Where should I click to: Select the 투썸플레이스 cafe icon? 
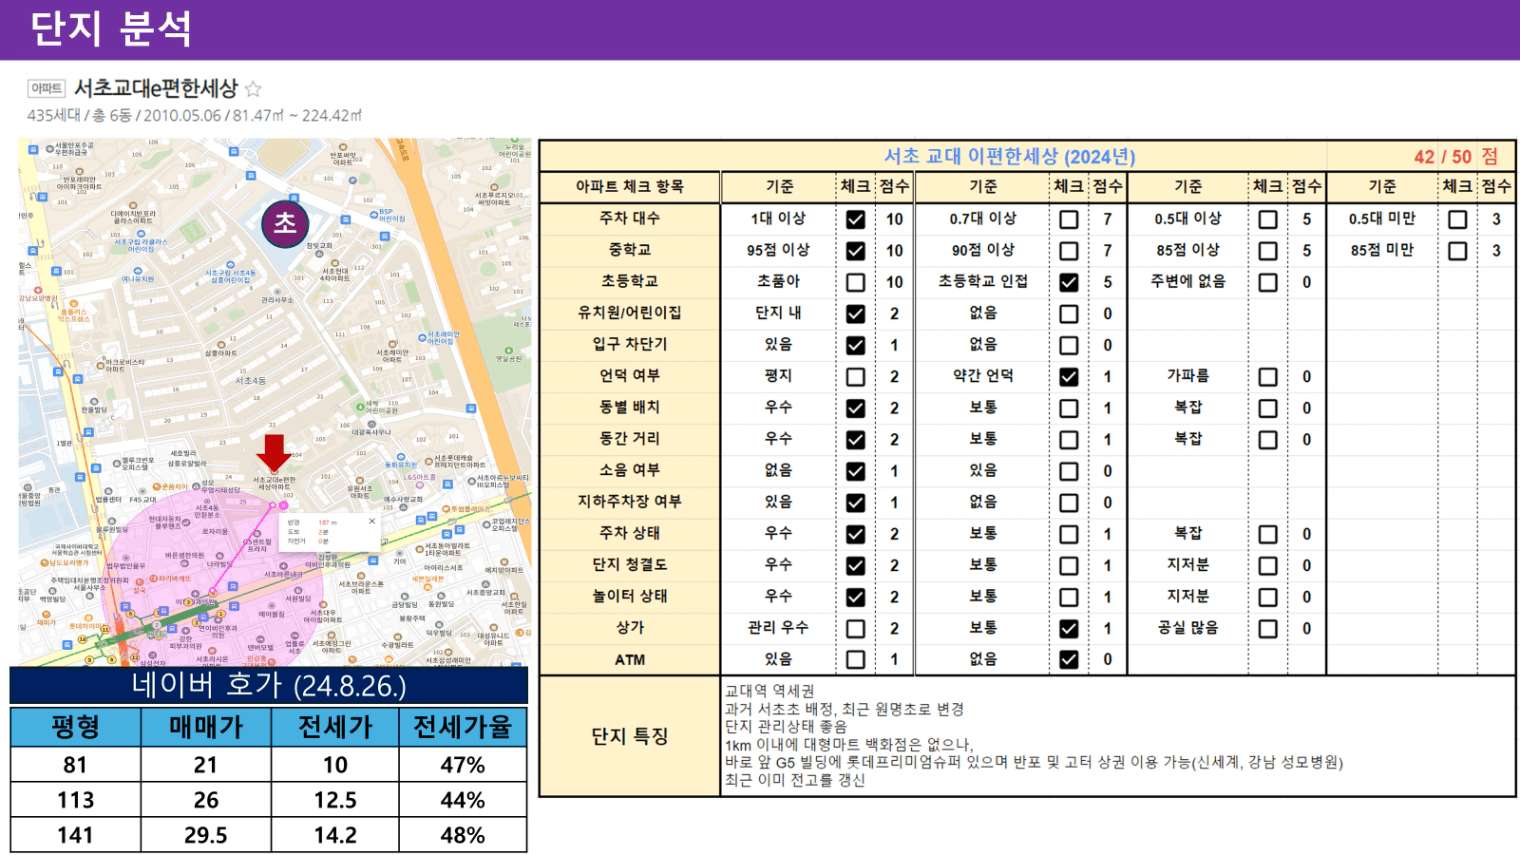click(x=446, y=509)
